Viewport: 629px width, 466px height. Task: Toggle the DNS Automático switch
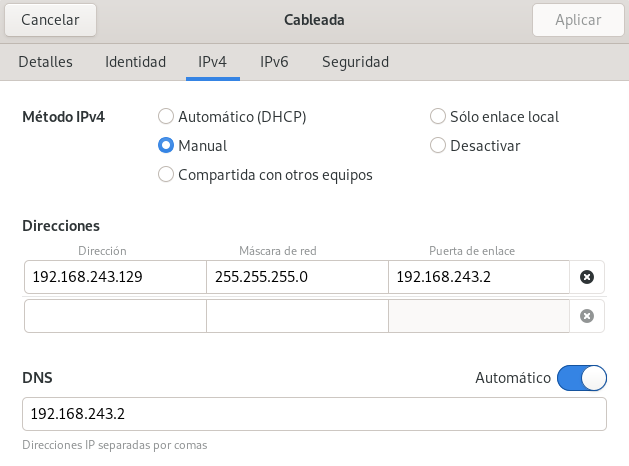pos(582,378)
